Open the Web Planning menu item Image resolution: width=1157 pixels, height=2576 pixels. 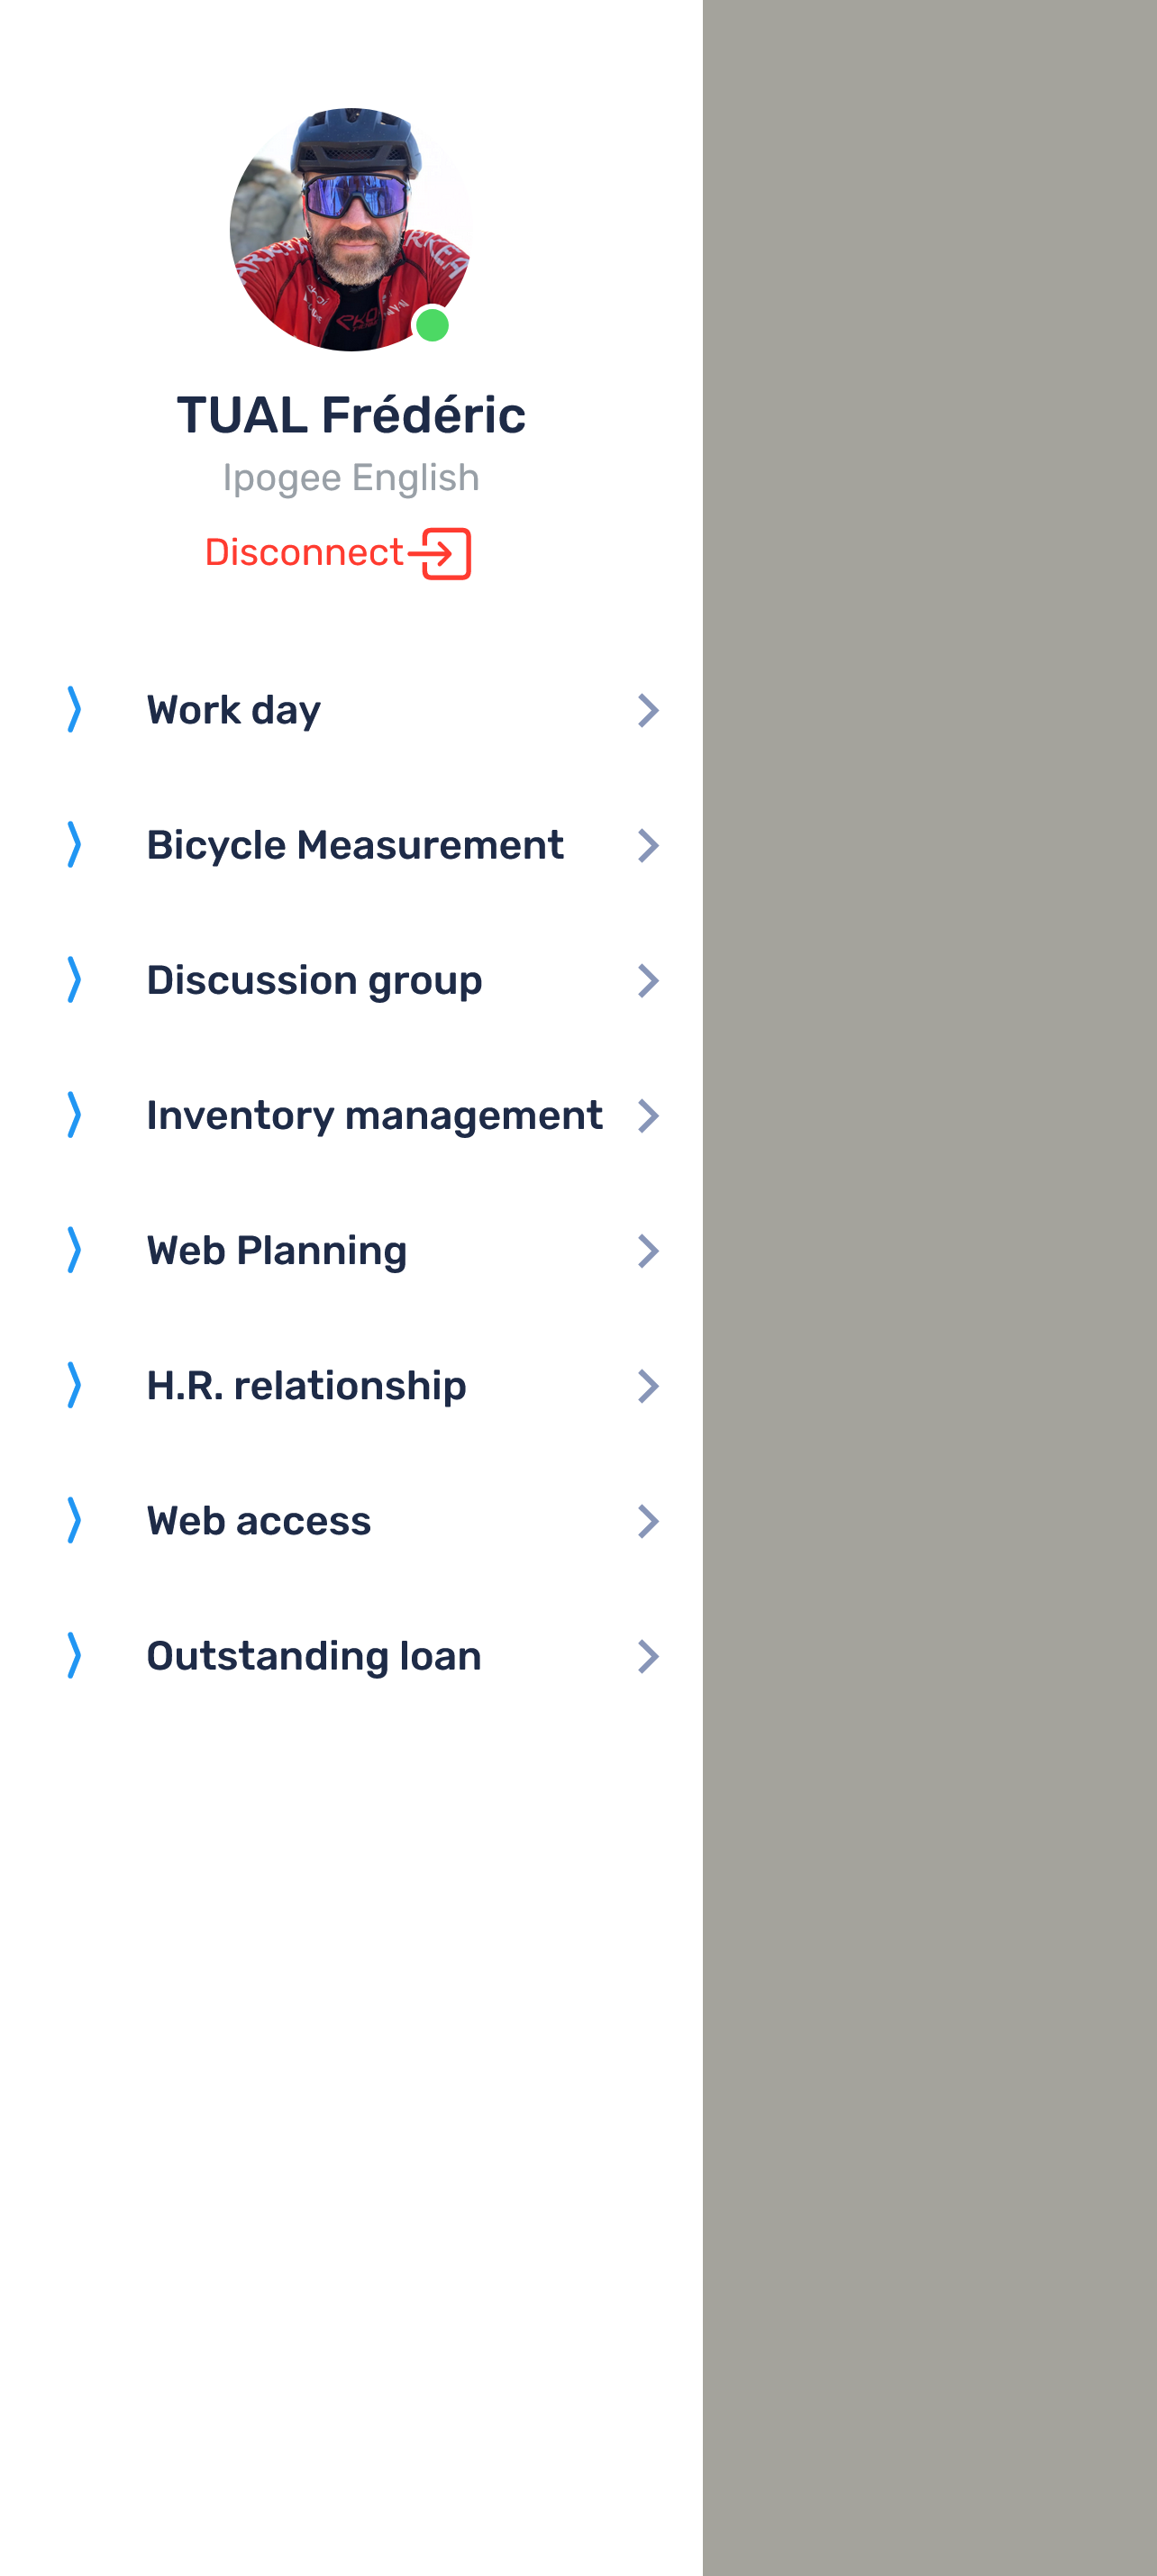[351, 1250]
